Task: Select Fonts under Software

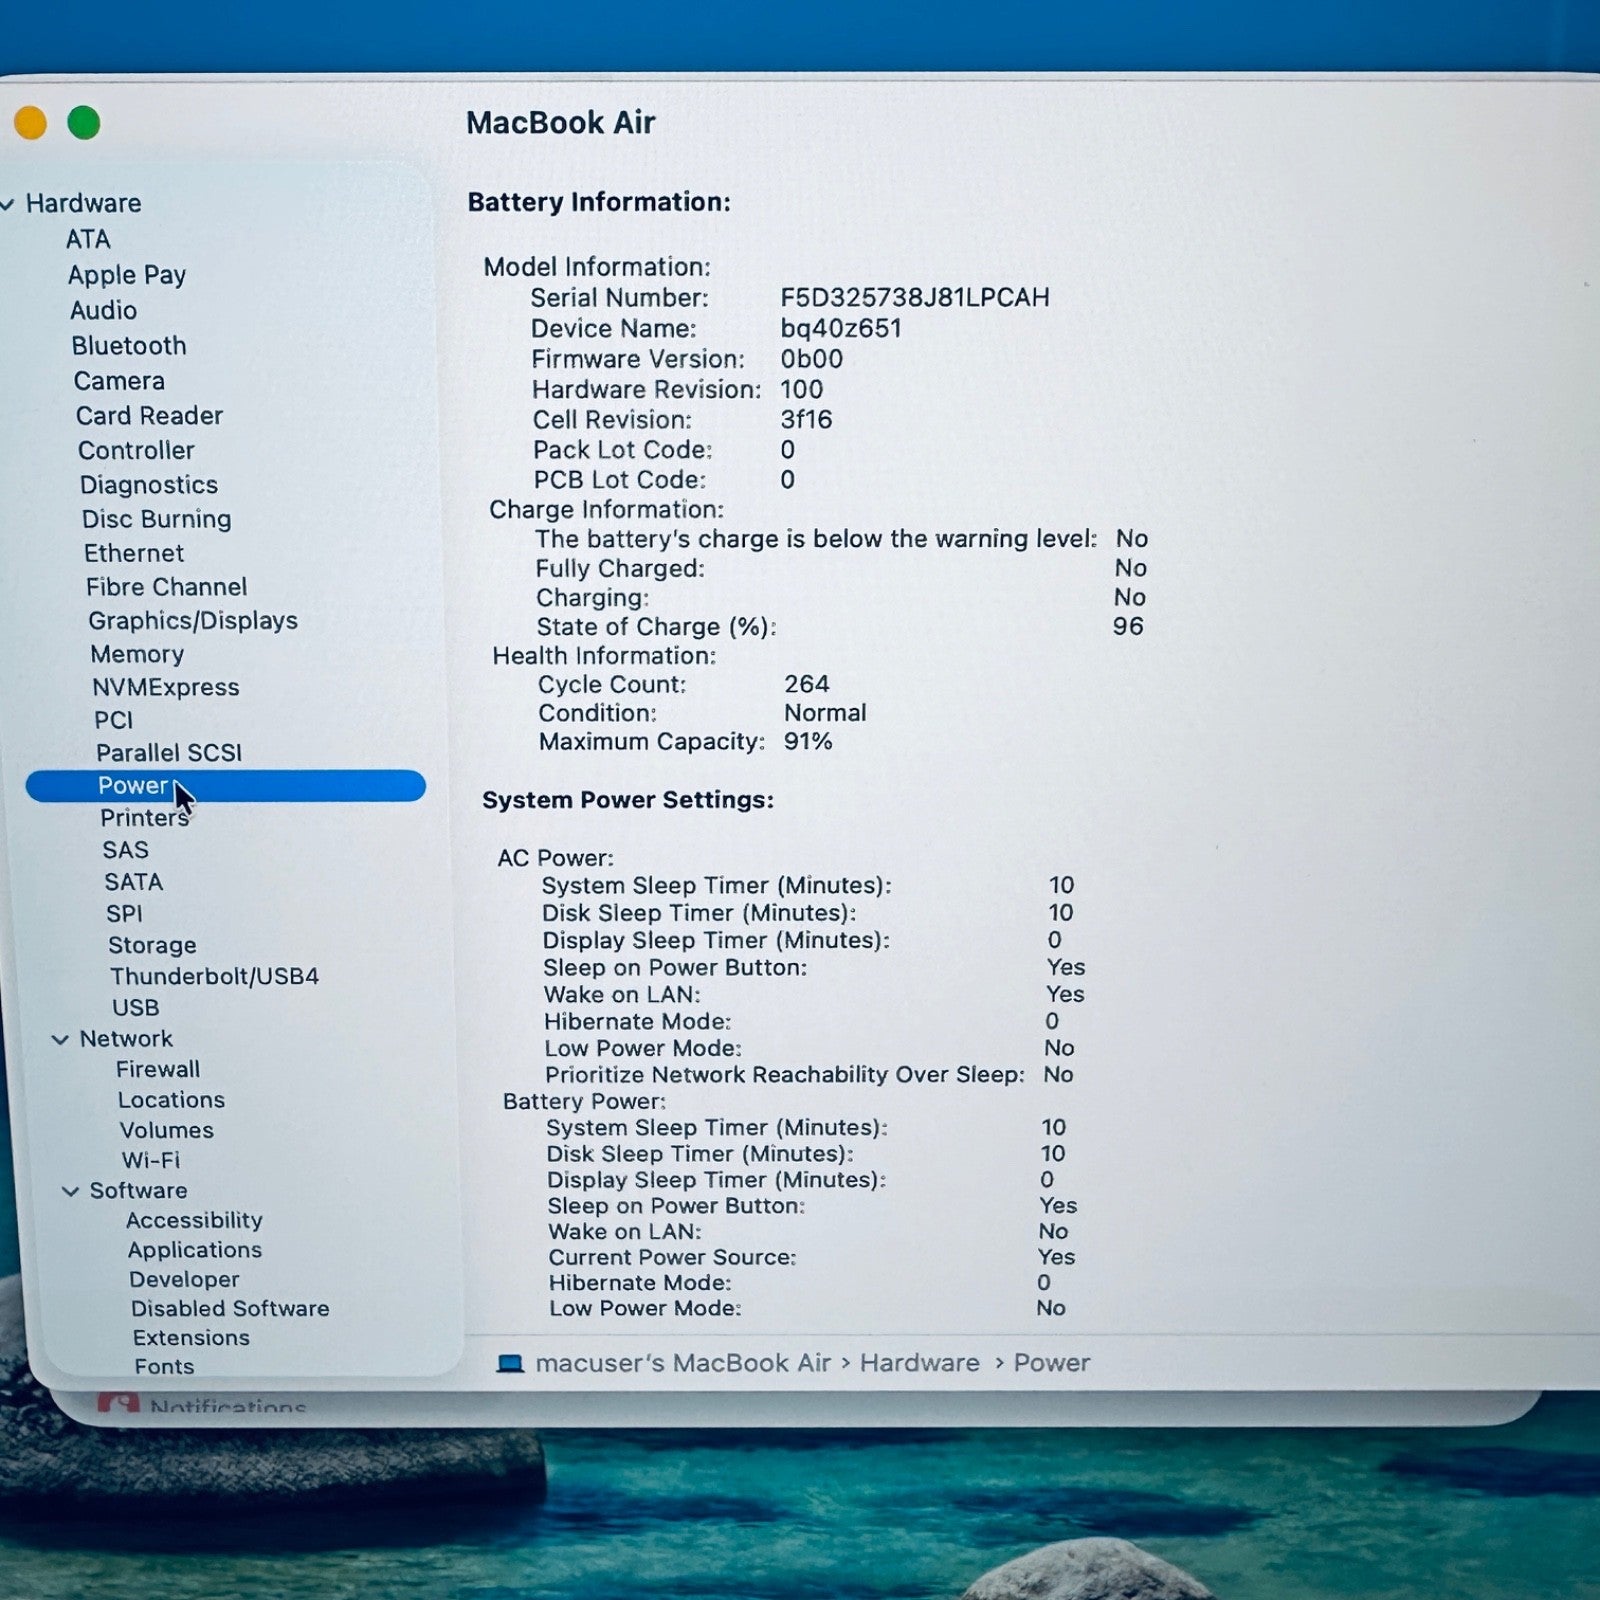Action: 164,1366
